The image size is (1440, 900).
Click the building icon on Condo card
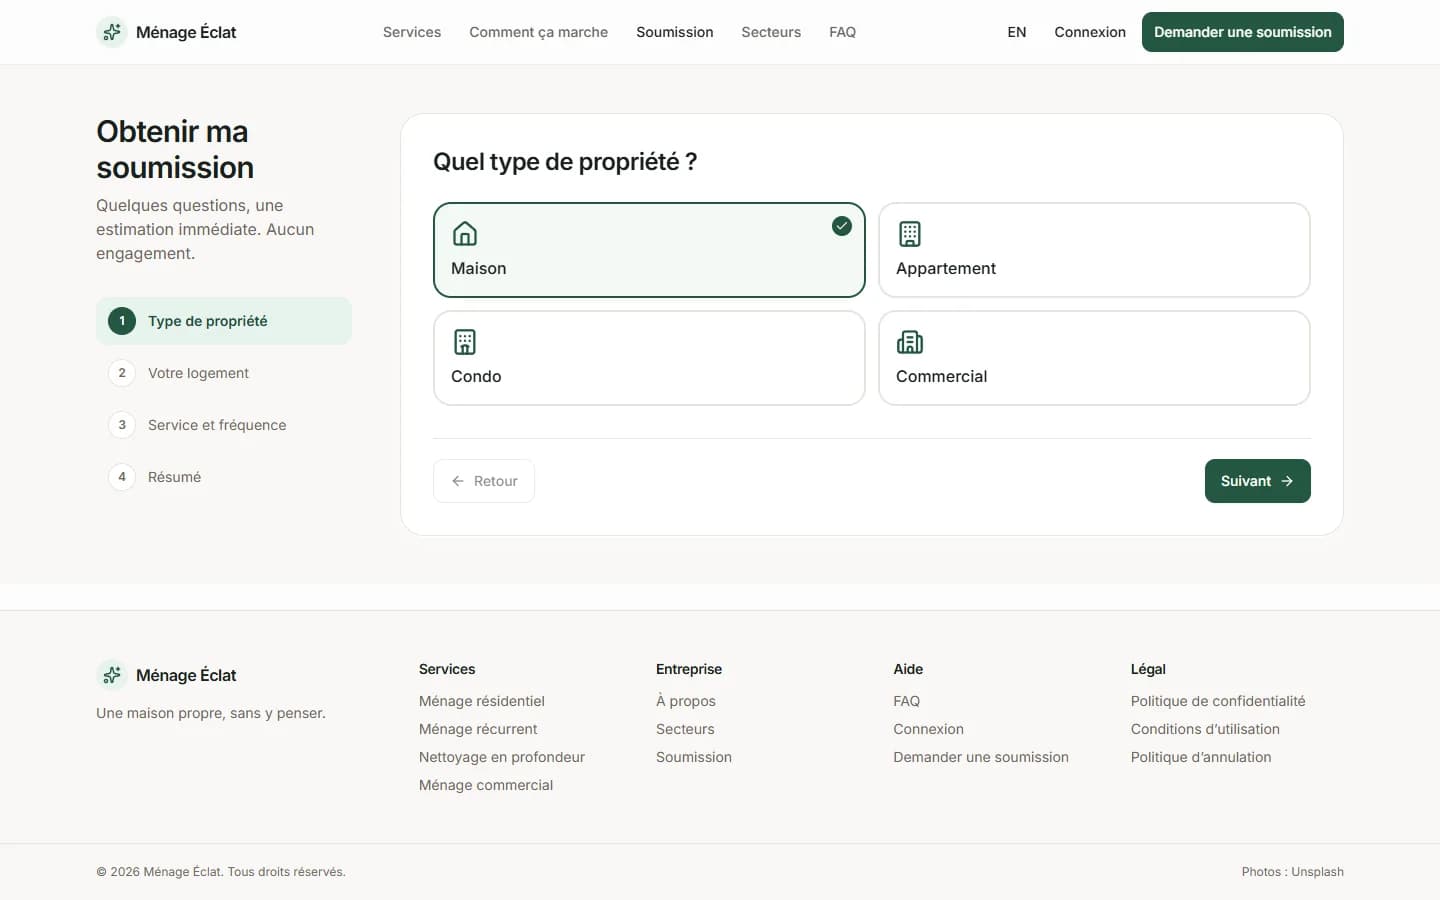click(465, 342)
